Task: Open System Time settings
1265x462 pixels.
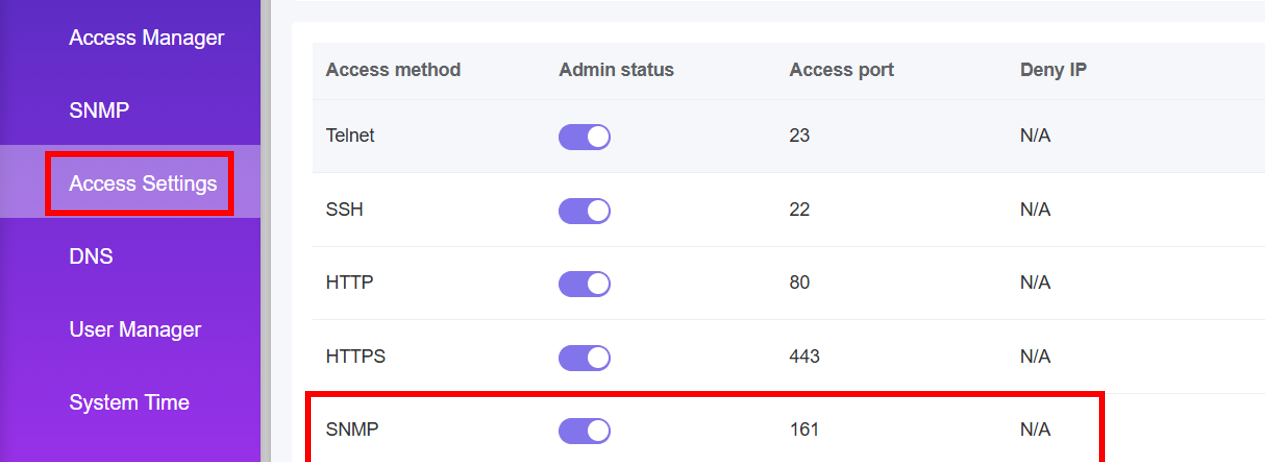Action: click(129, 402)
